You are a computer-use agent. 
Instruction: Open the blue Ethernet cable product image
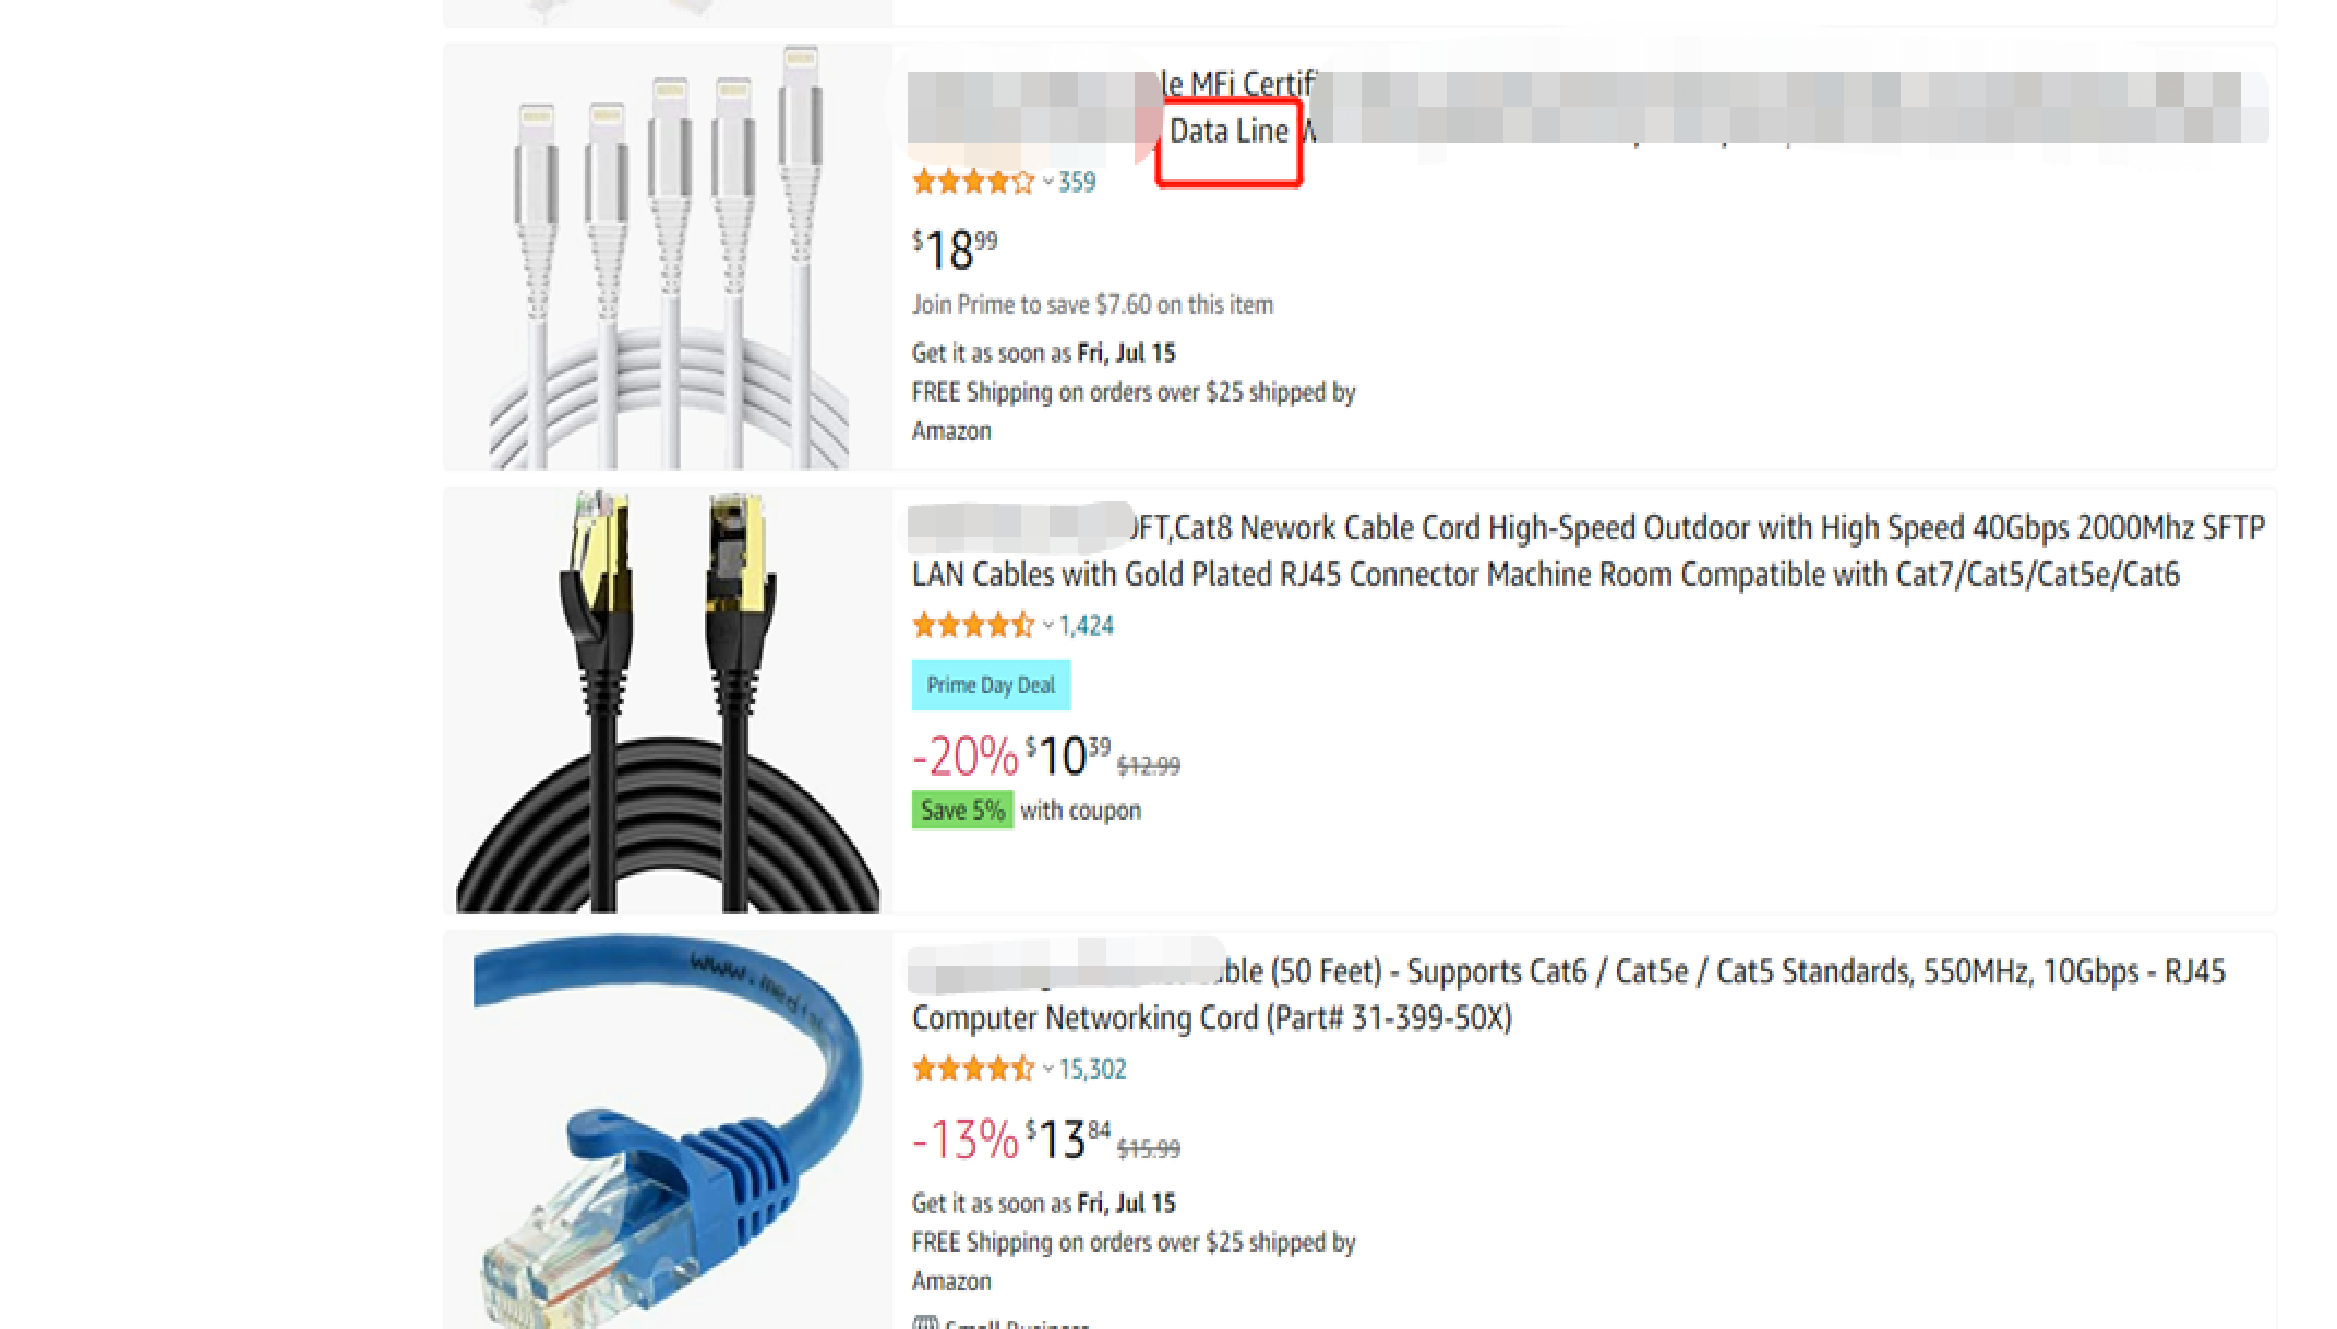(668, 1130)
